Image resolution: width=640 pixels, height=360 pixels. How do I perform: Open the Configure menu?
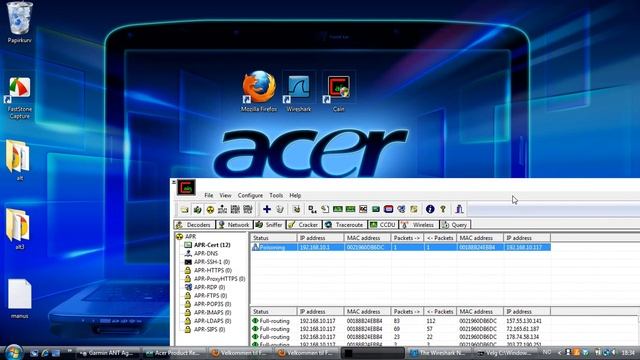(x=250, y=196)
